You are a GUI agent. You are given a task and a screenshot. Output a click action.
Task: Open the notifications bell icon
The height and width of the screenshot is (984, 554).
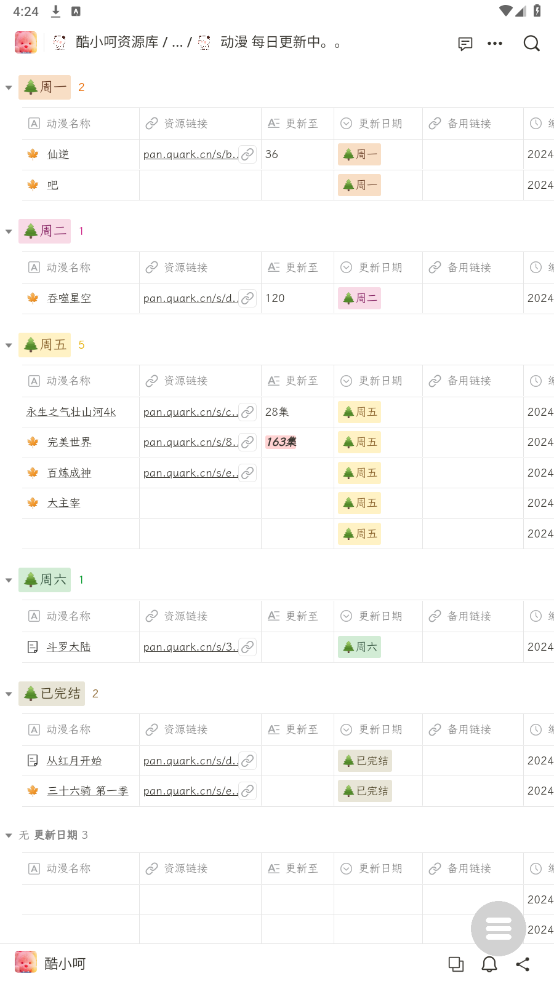point(489,963)
